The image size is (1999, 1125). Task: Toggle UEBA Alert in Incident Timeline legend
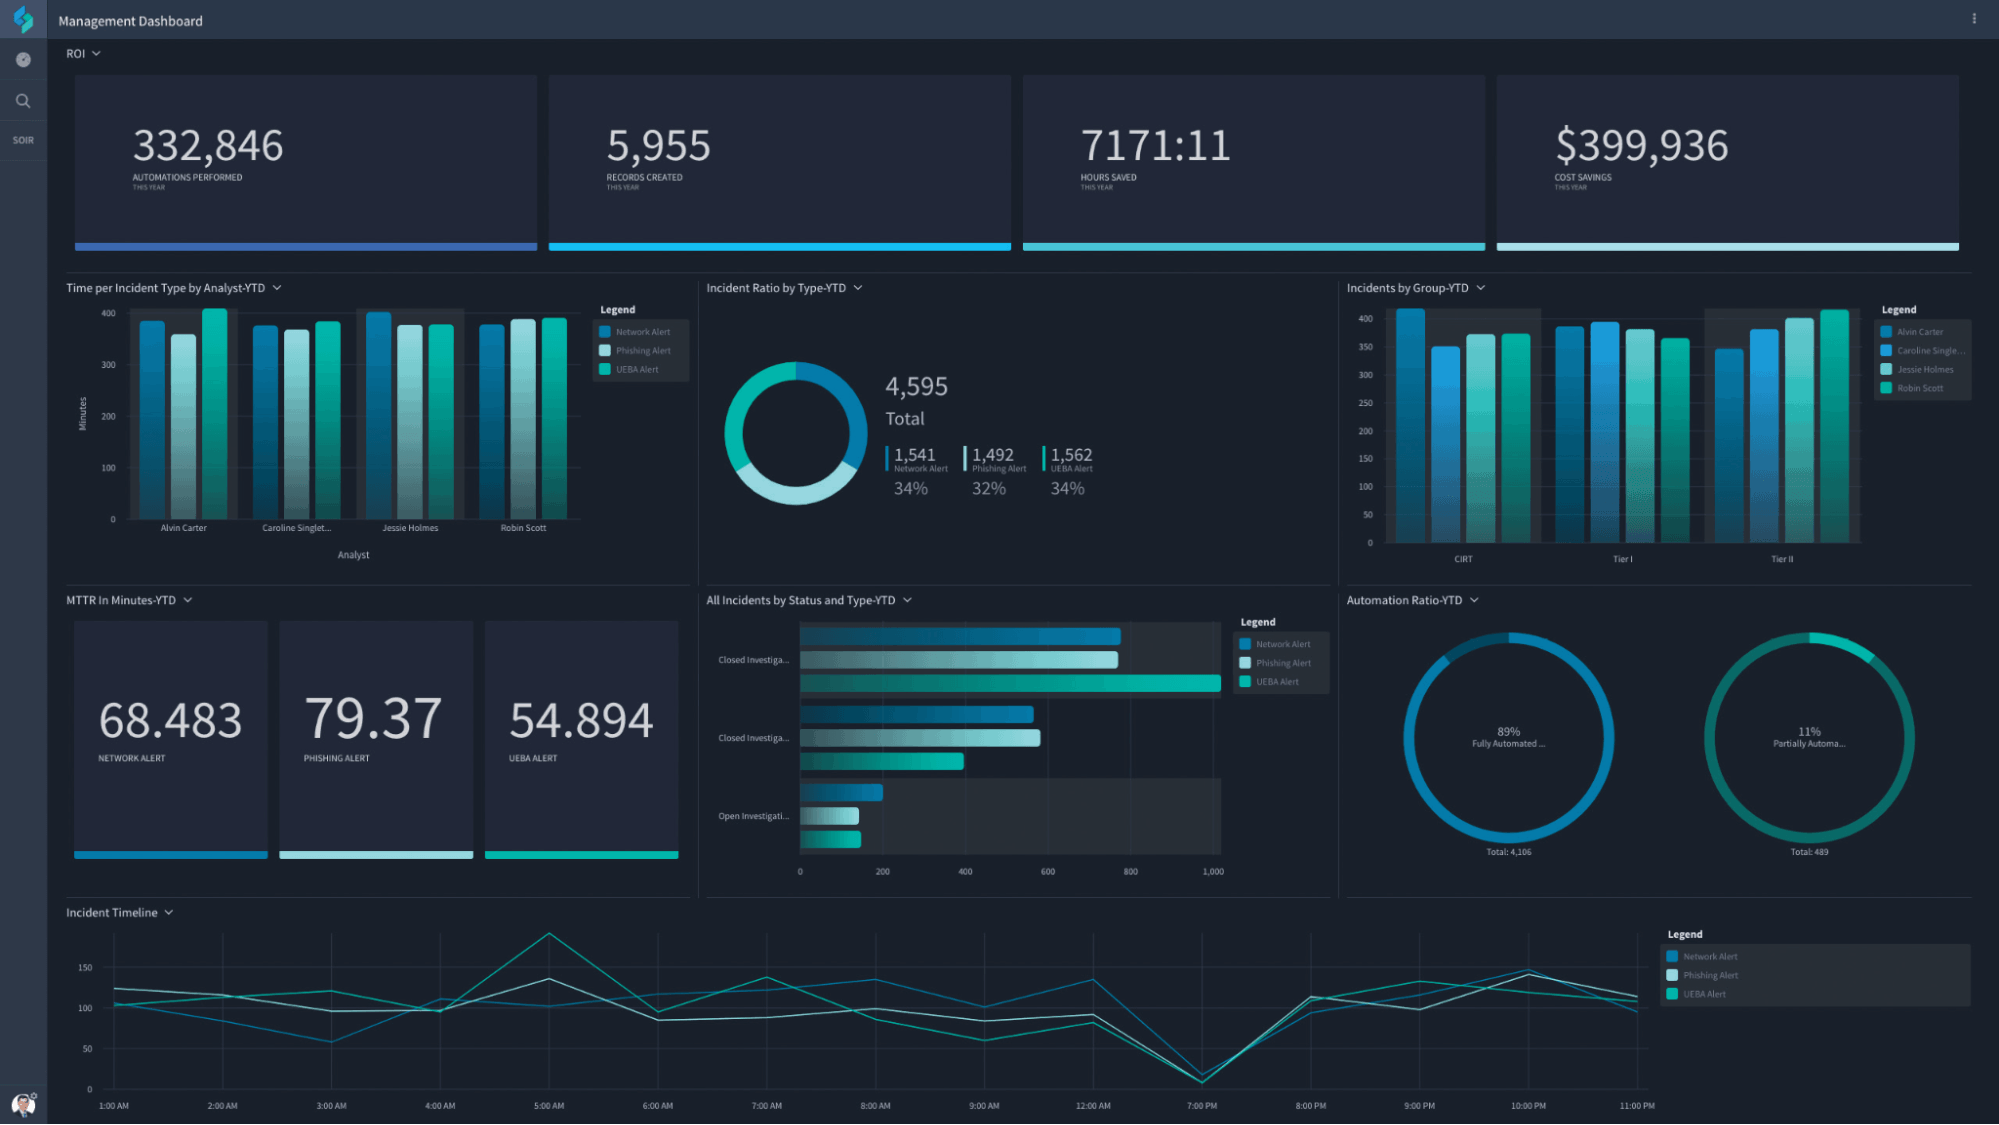click(x=1703, y=994)
